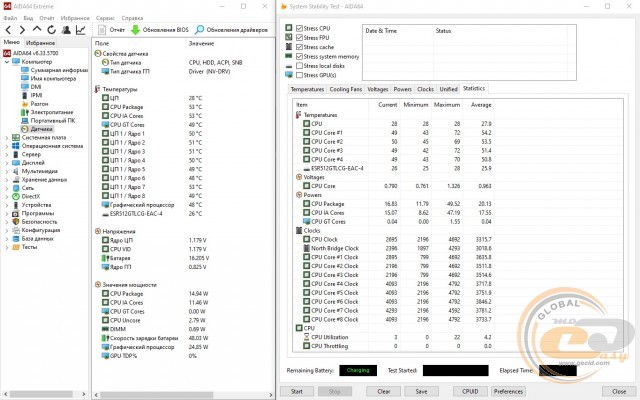Expand the Сервер tree node
This screenshot has width=640, height=400.
tap(7, 154)
